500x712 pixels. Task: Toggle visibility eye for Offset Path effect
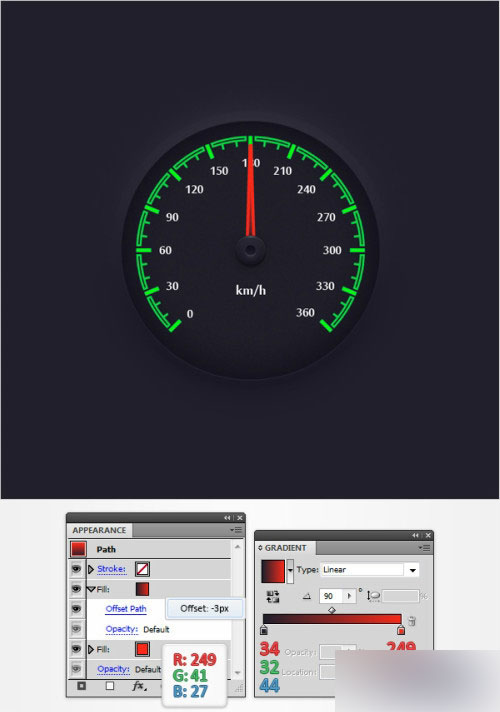coord(76,608)
